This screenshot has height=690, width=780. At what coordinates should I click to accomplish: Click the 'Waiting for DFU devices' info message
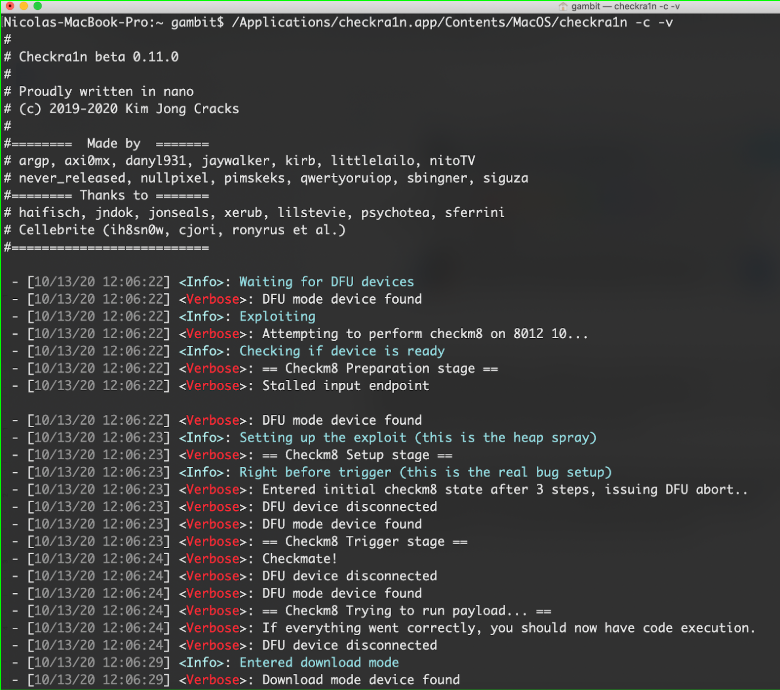326,282
